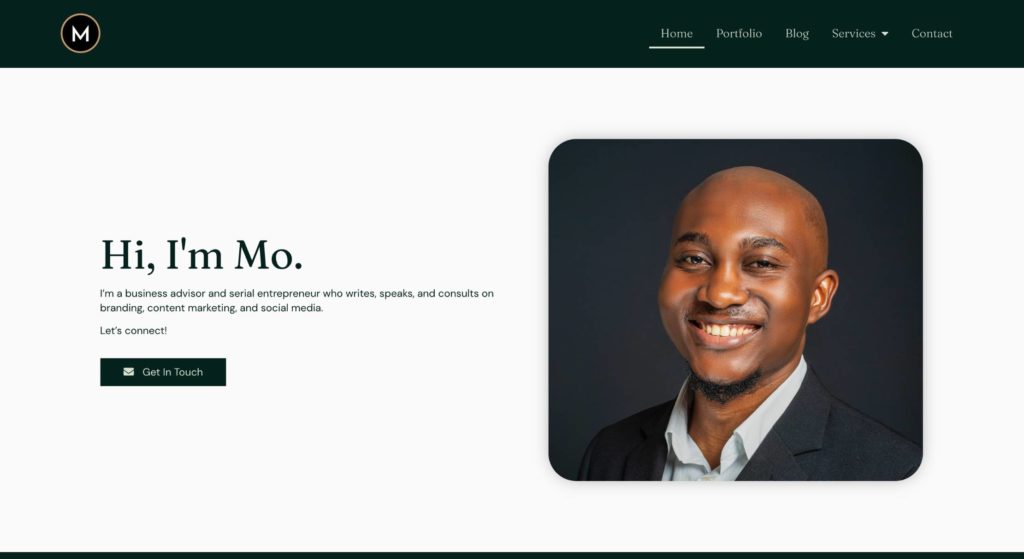Expand the Services dropdown caret
1024x559 pixels.
[x=885, y=34]
